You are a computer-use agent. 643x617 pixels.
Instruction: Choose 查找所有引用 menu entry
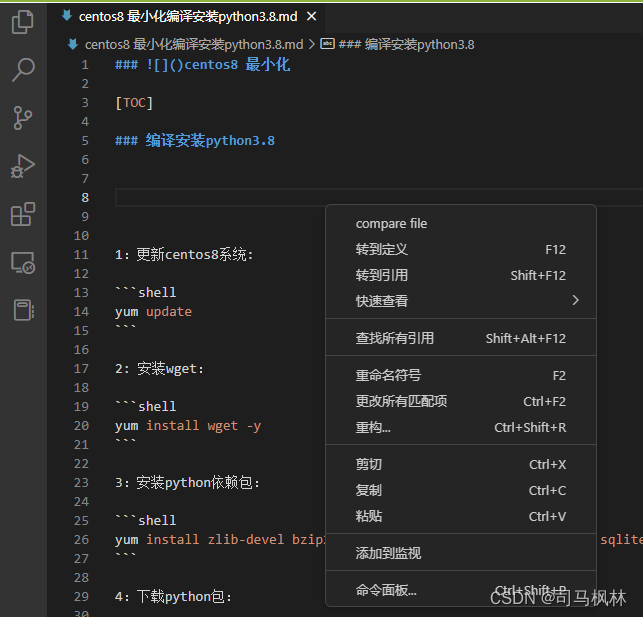tap(461, 338)
